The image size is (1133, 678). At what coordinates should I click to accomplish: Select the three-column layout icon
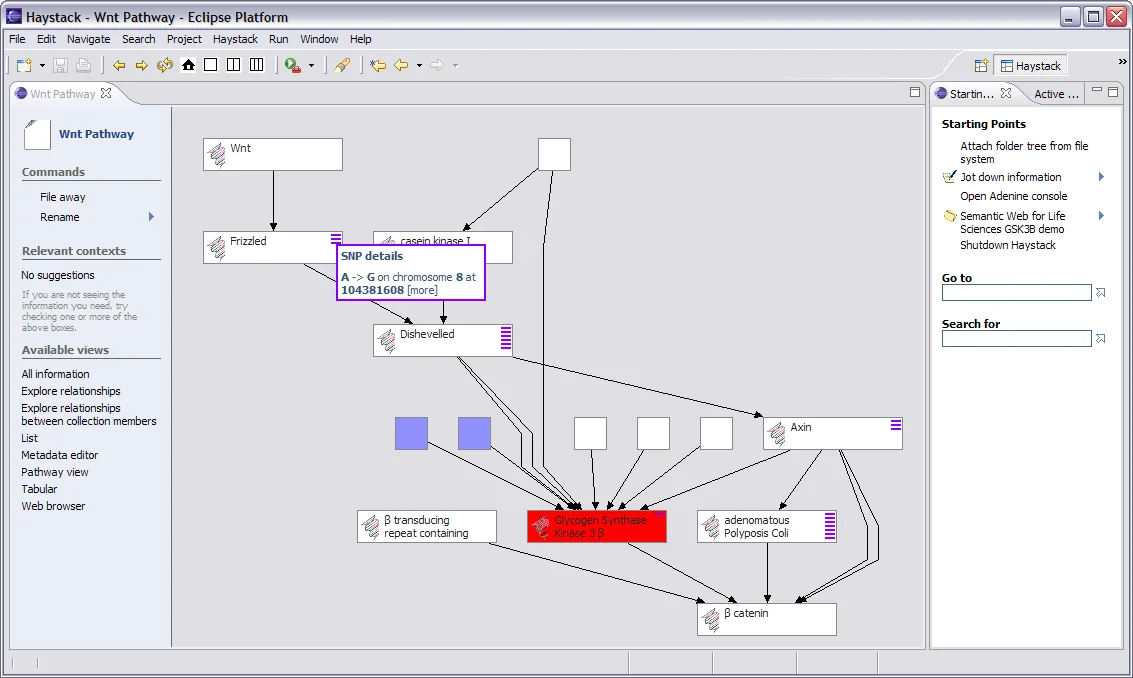coord(257,65)
